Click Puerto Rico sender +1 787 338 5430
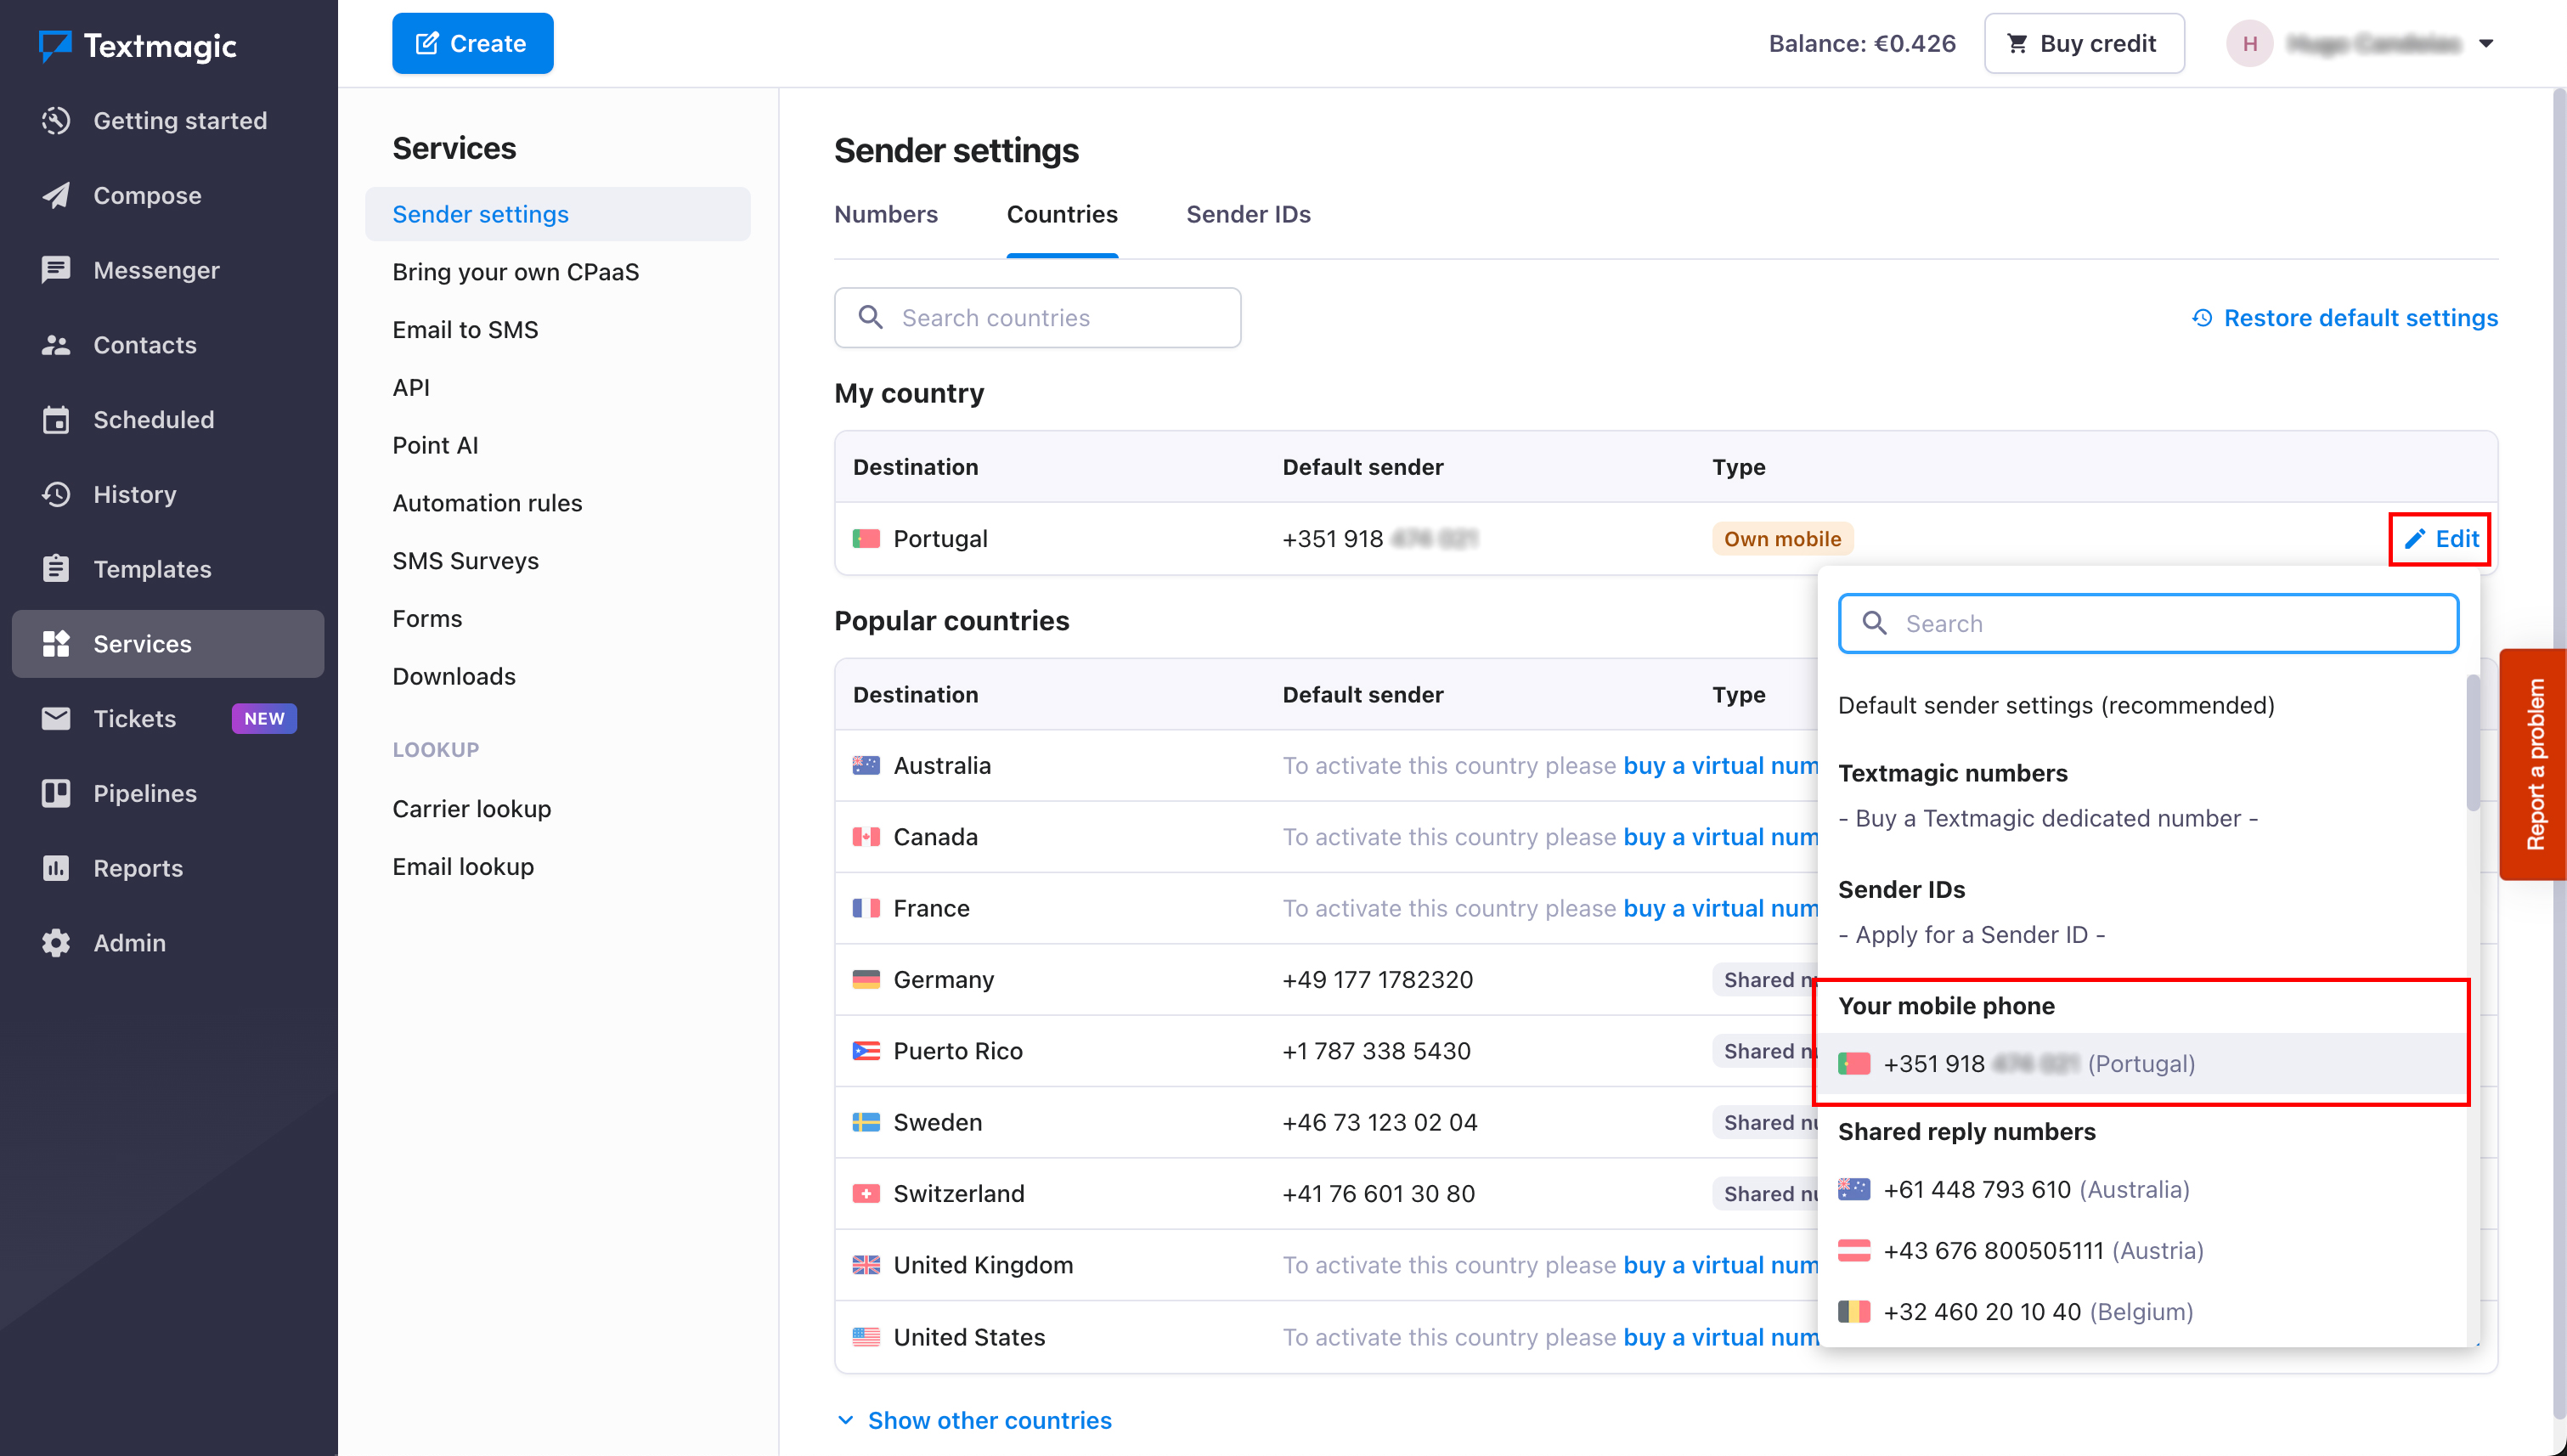Screen dimensions: 2567x1456 click(x=1376, y=1052)
